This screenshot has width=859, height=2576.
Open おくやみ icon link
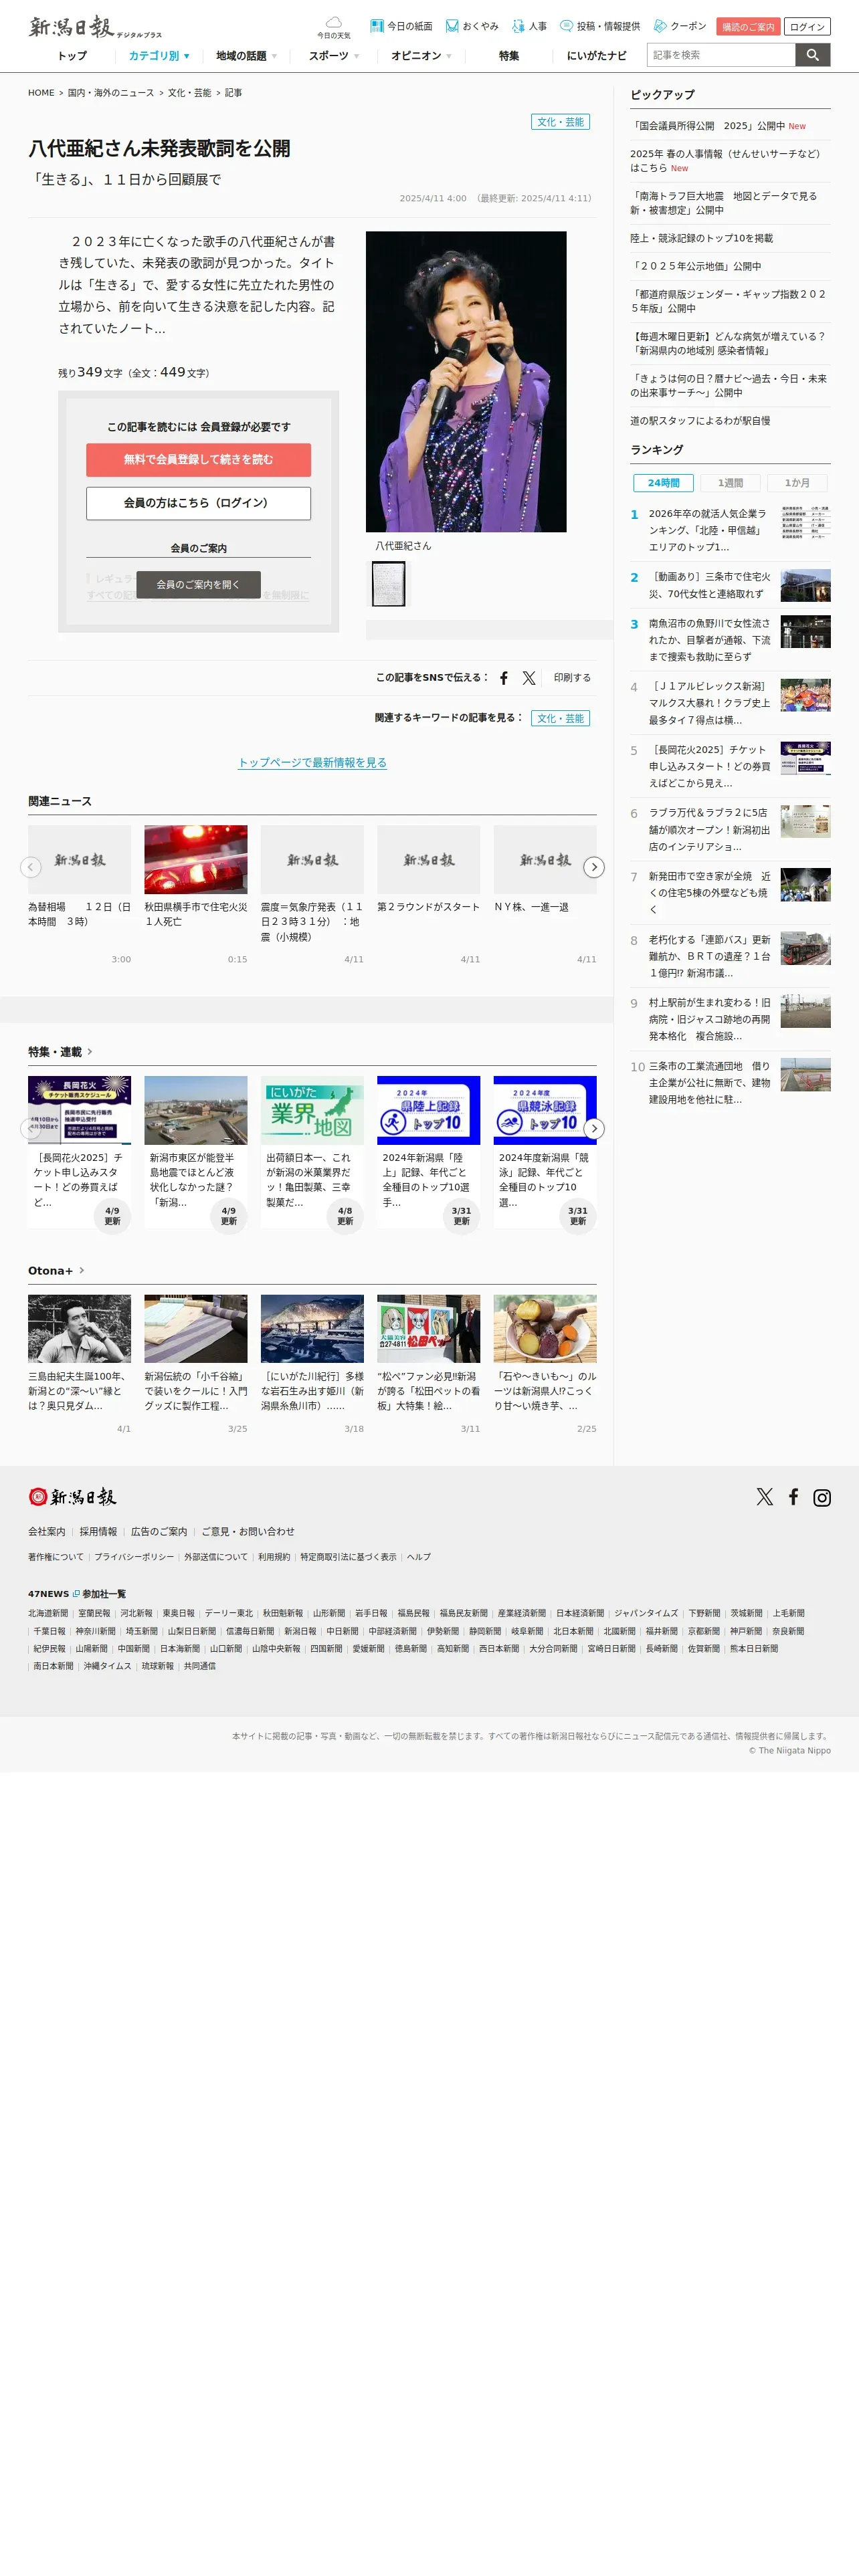pos(472,26)
